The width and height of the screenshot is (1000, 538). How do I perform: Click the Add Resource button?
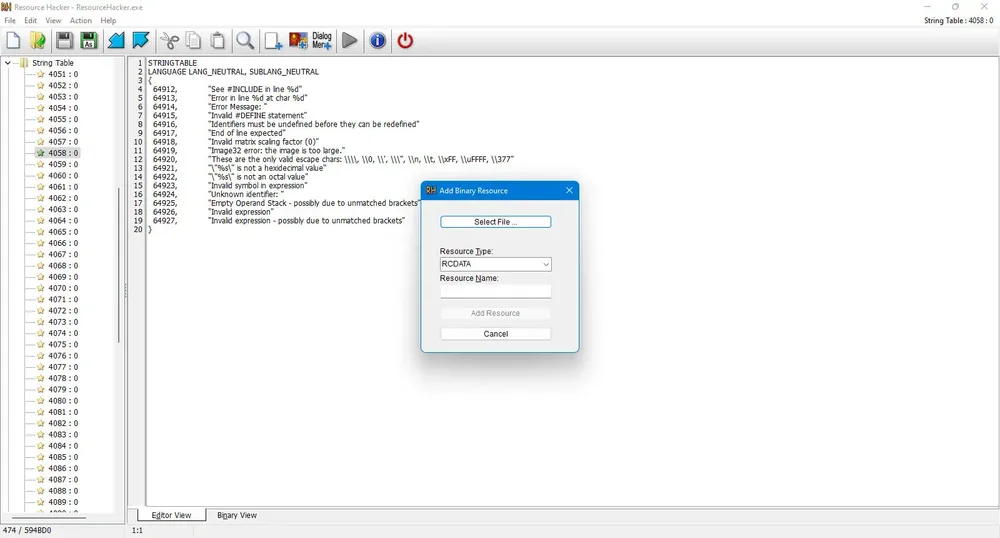pyautogui.click(x=496, y=313)
